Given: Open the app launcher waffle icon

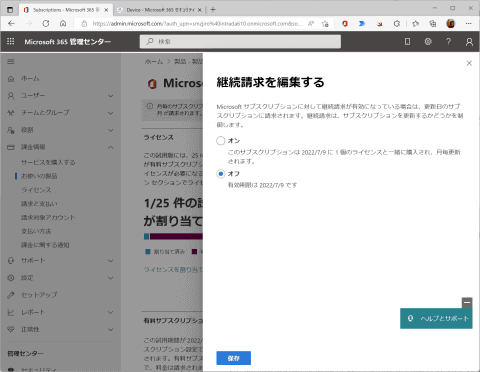Looking at the screenshot, I should (11, 41).
